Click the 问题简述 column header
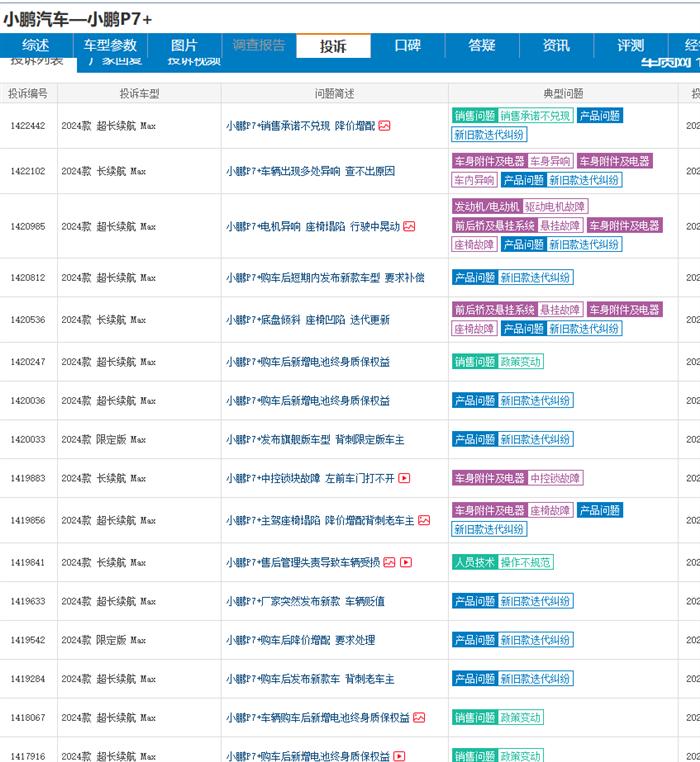700x762 pixels. pos(334,94)
